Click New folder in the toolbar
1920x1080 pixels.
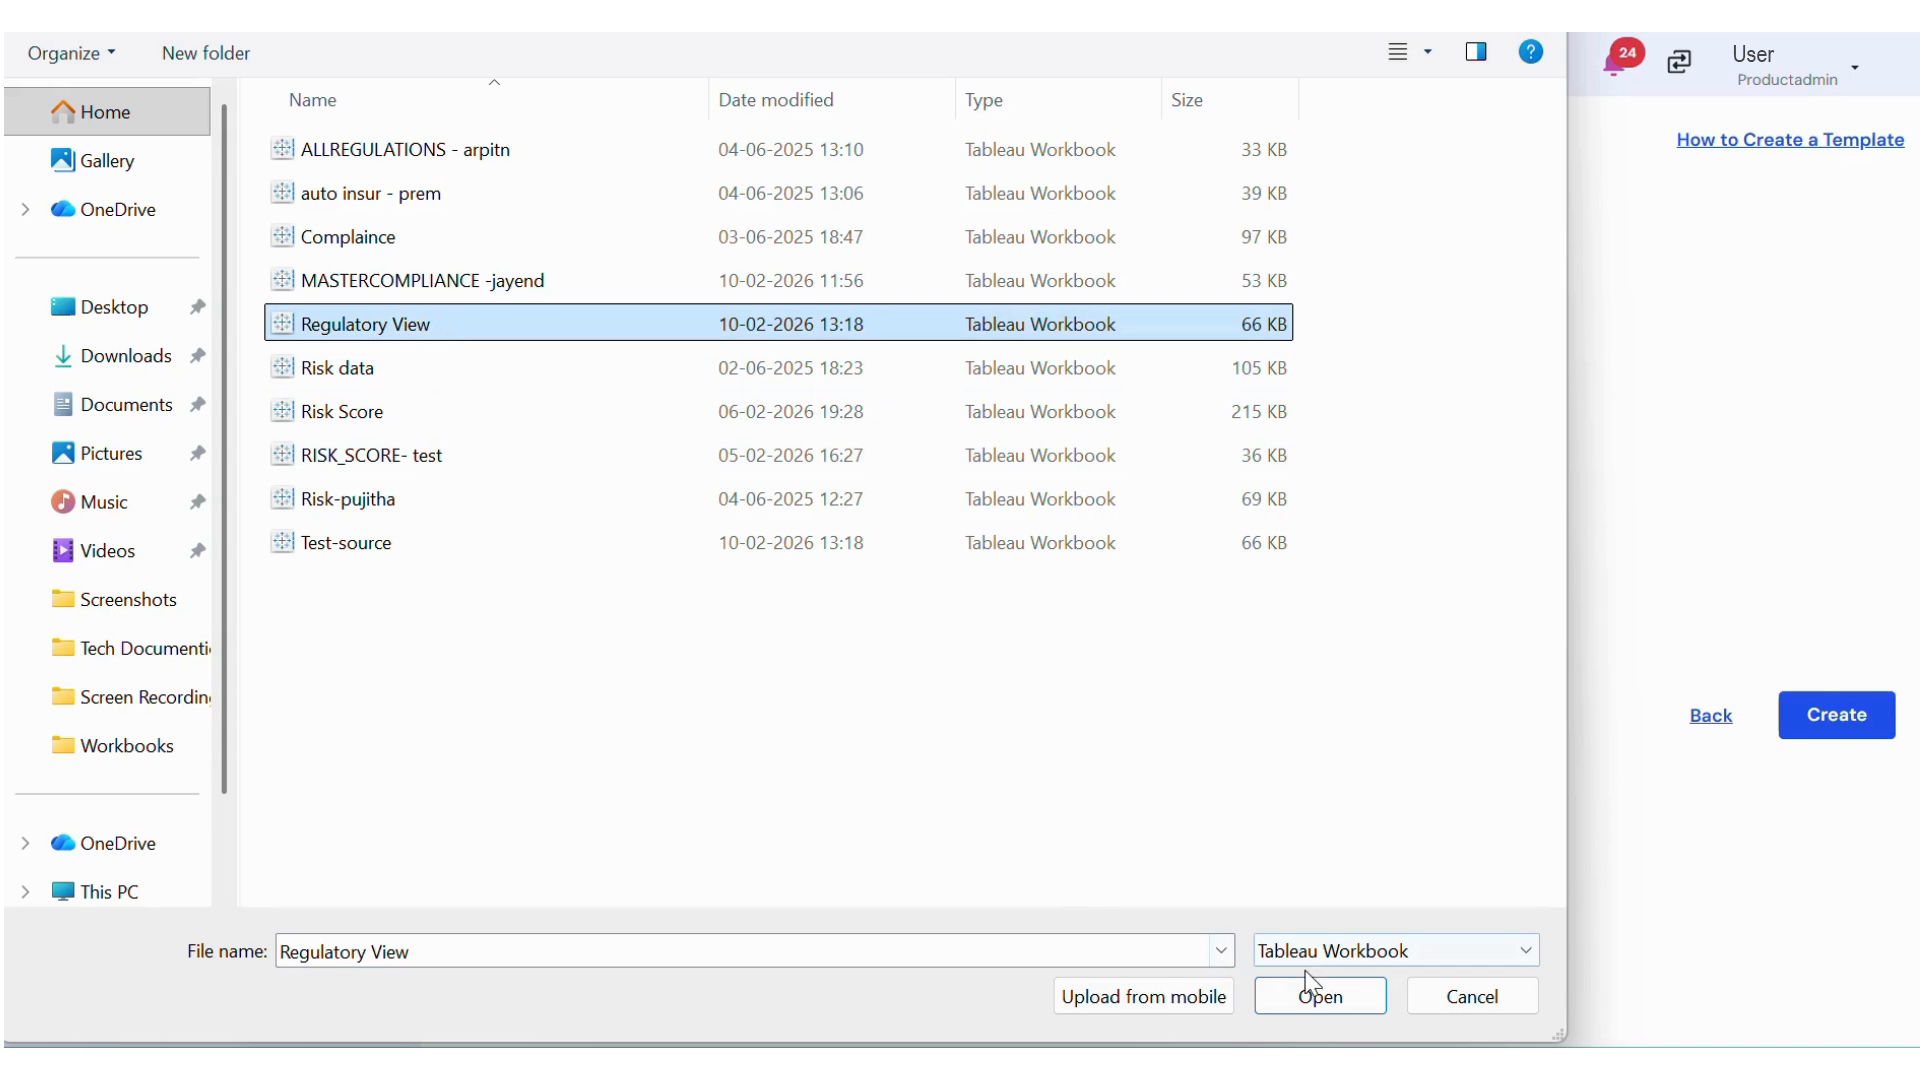[x=206, y=53]
